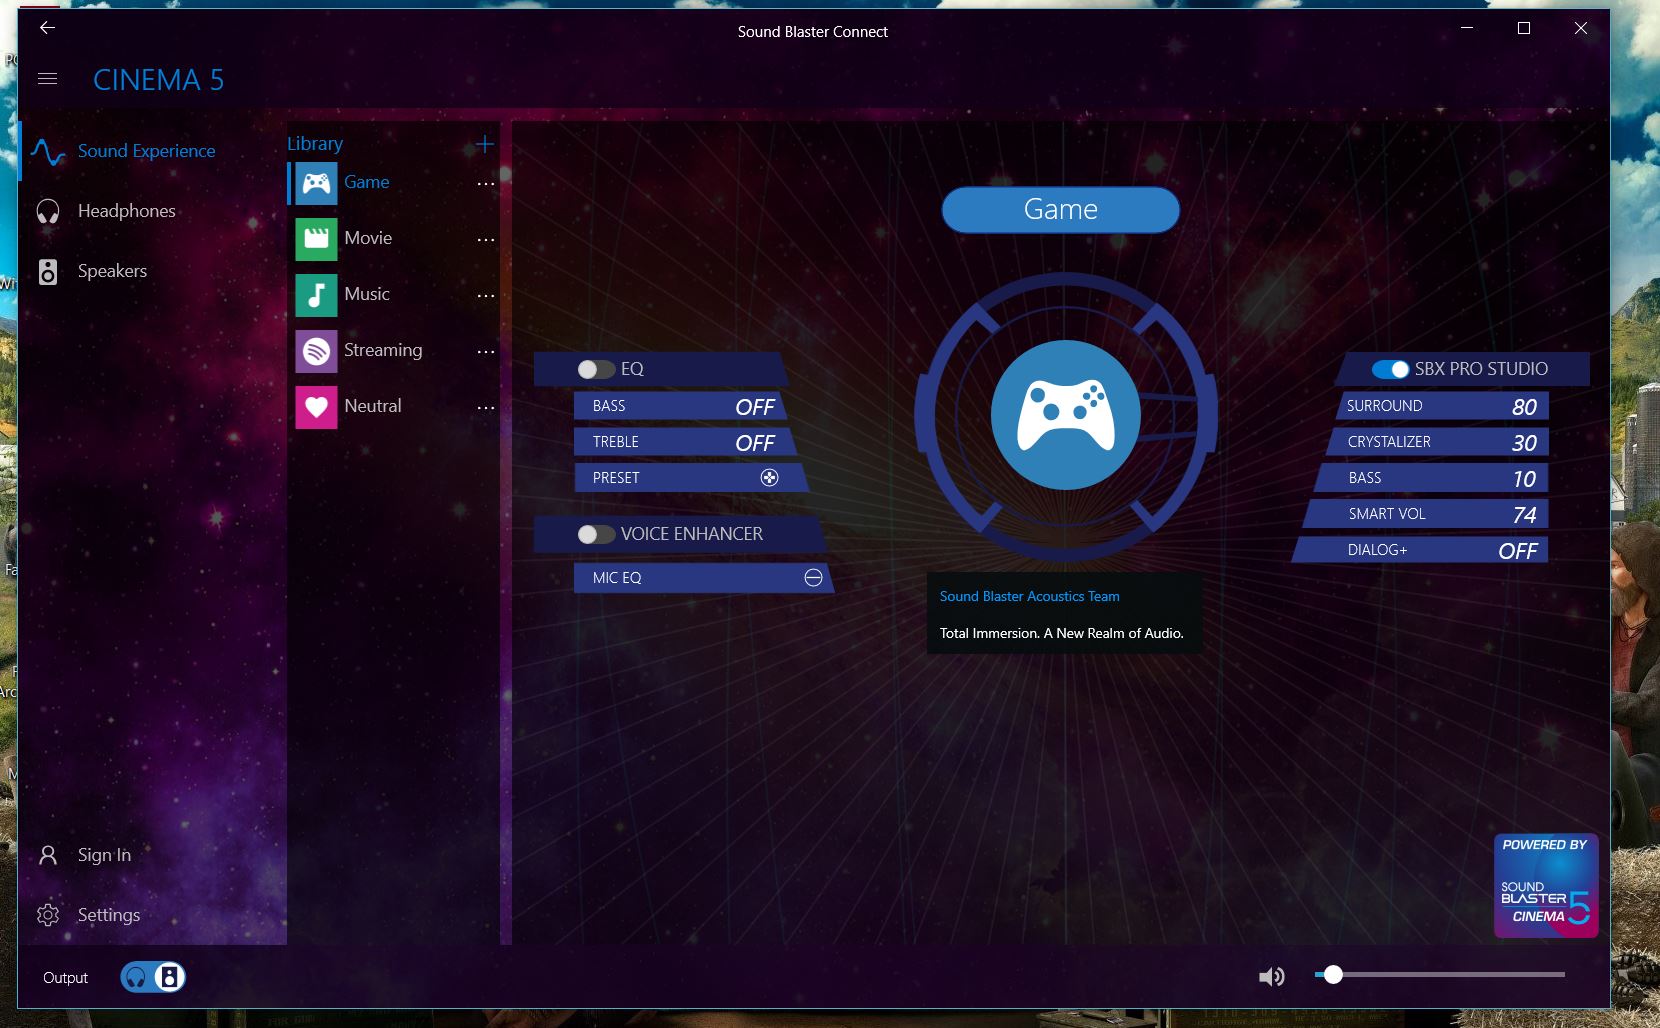Click the Neutral heart profile icon
Image resolution: width=1660 pixels, height=1028 pixels.
(x=316, y=407)
